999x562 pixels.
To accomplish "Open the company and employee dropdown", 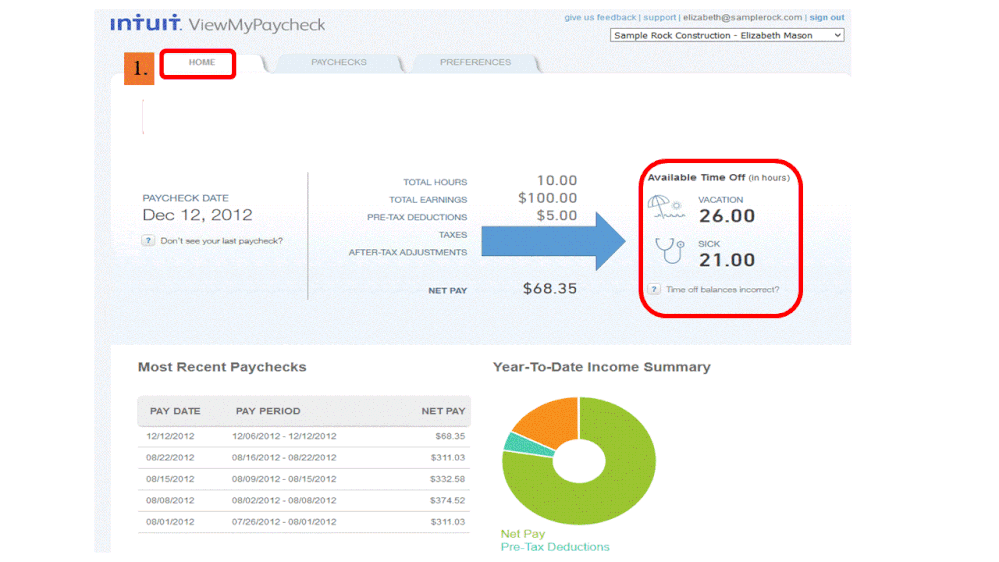I will point(727,35).
